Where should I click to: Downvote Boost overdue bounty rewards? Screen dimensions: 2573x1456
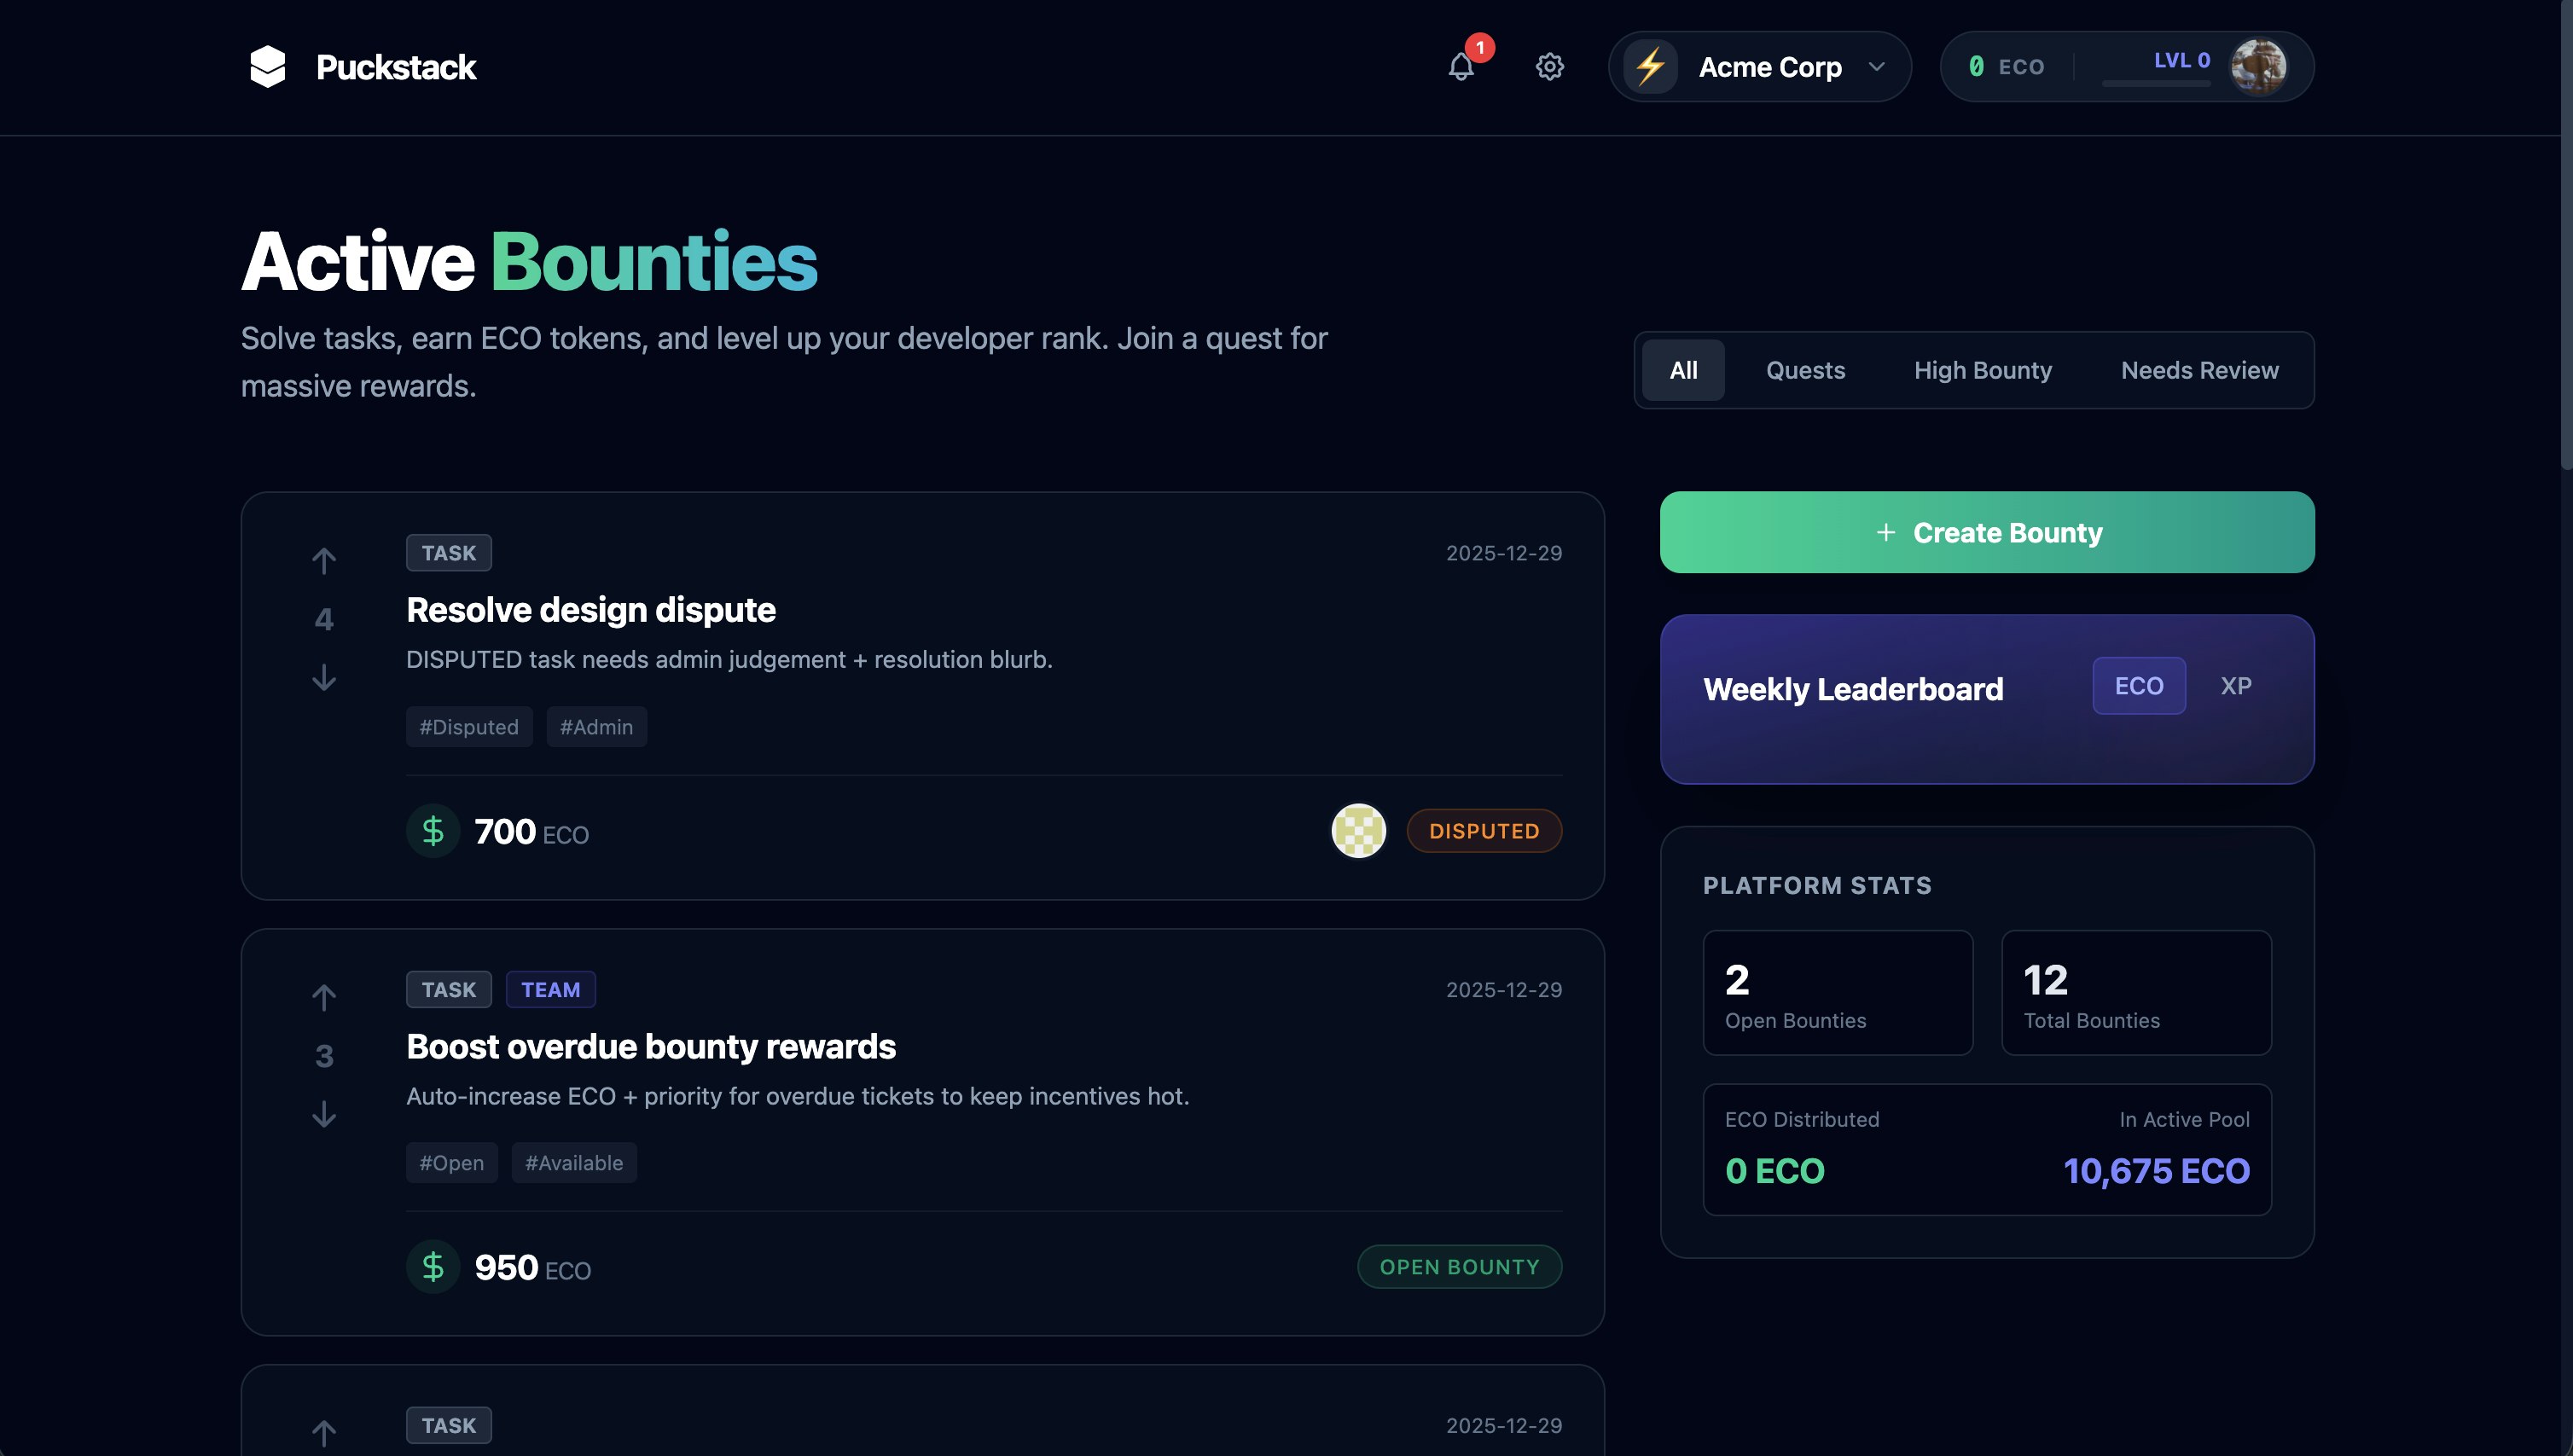pyautogui.click(x=324, y=1114)
